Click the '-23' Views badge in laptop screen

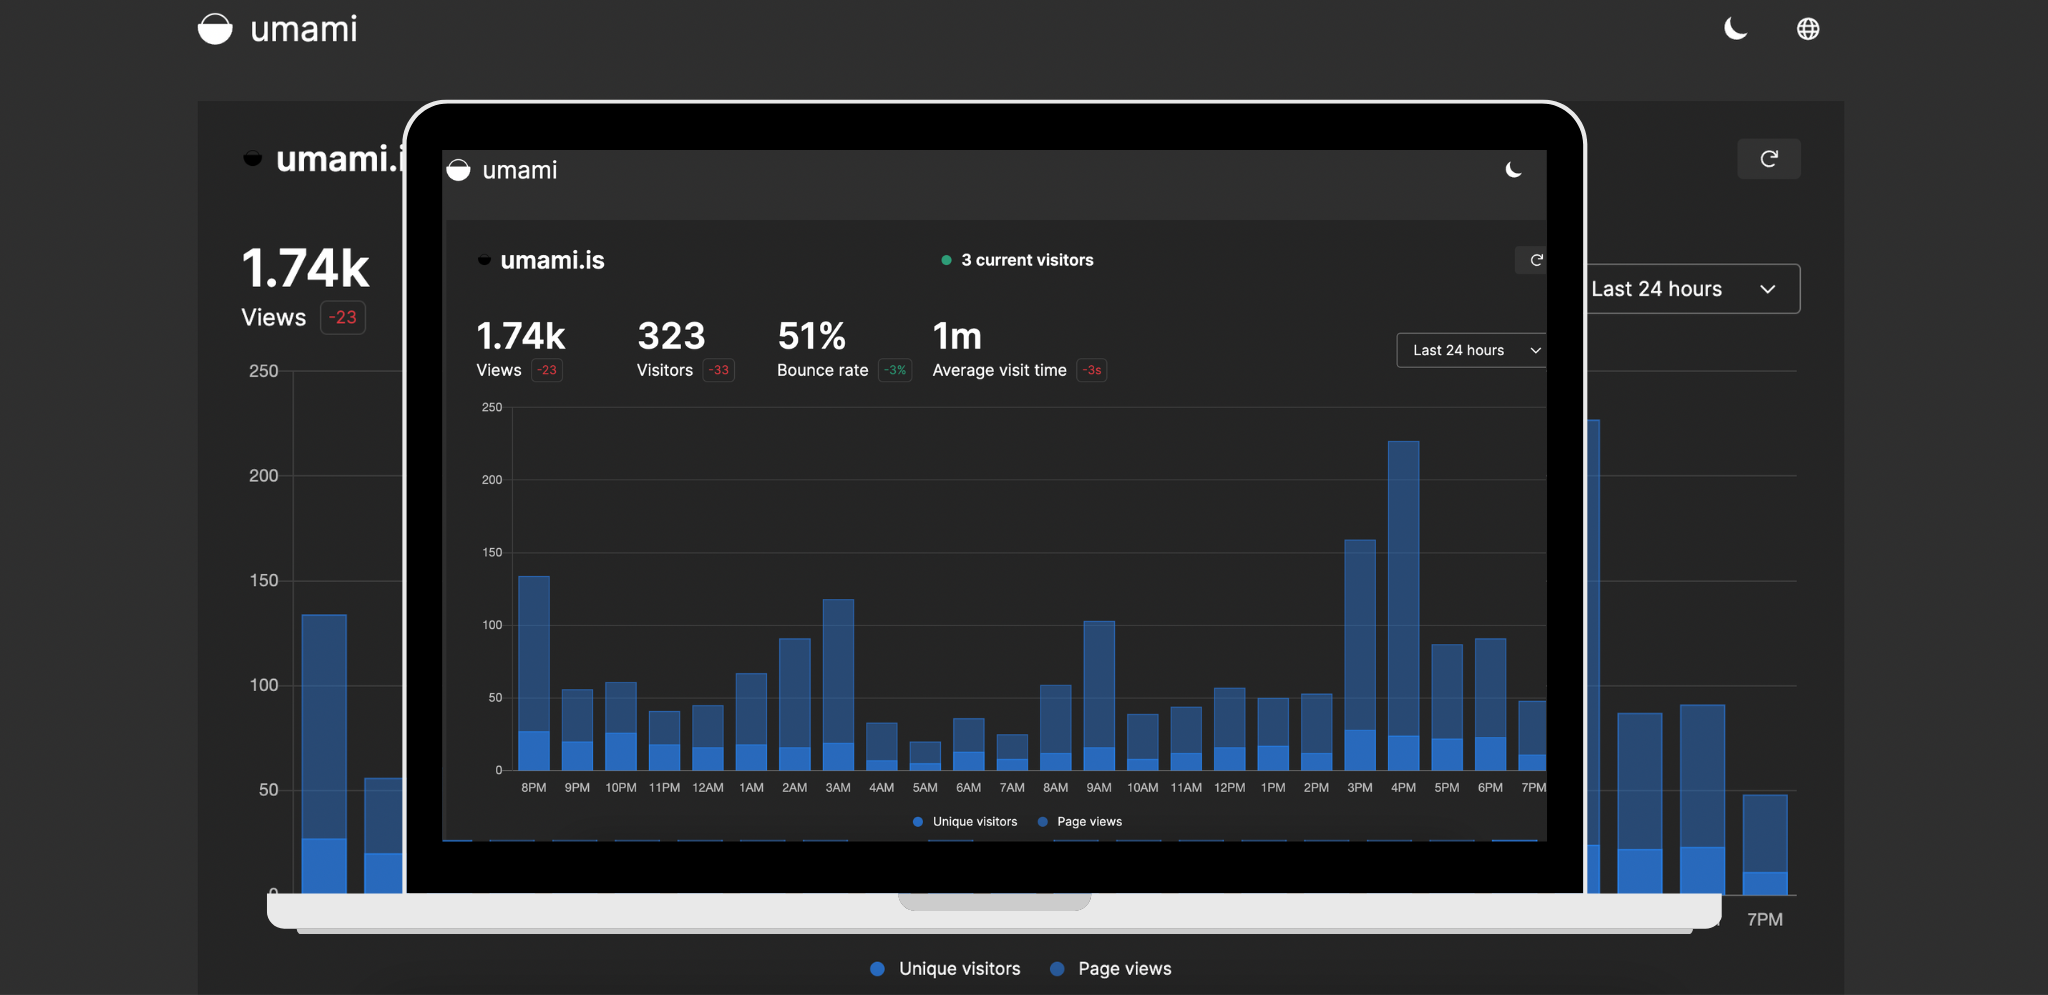tap(547, 370)
